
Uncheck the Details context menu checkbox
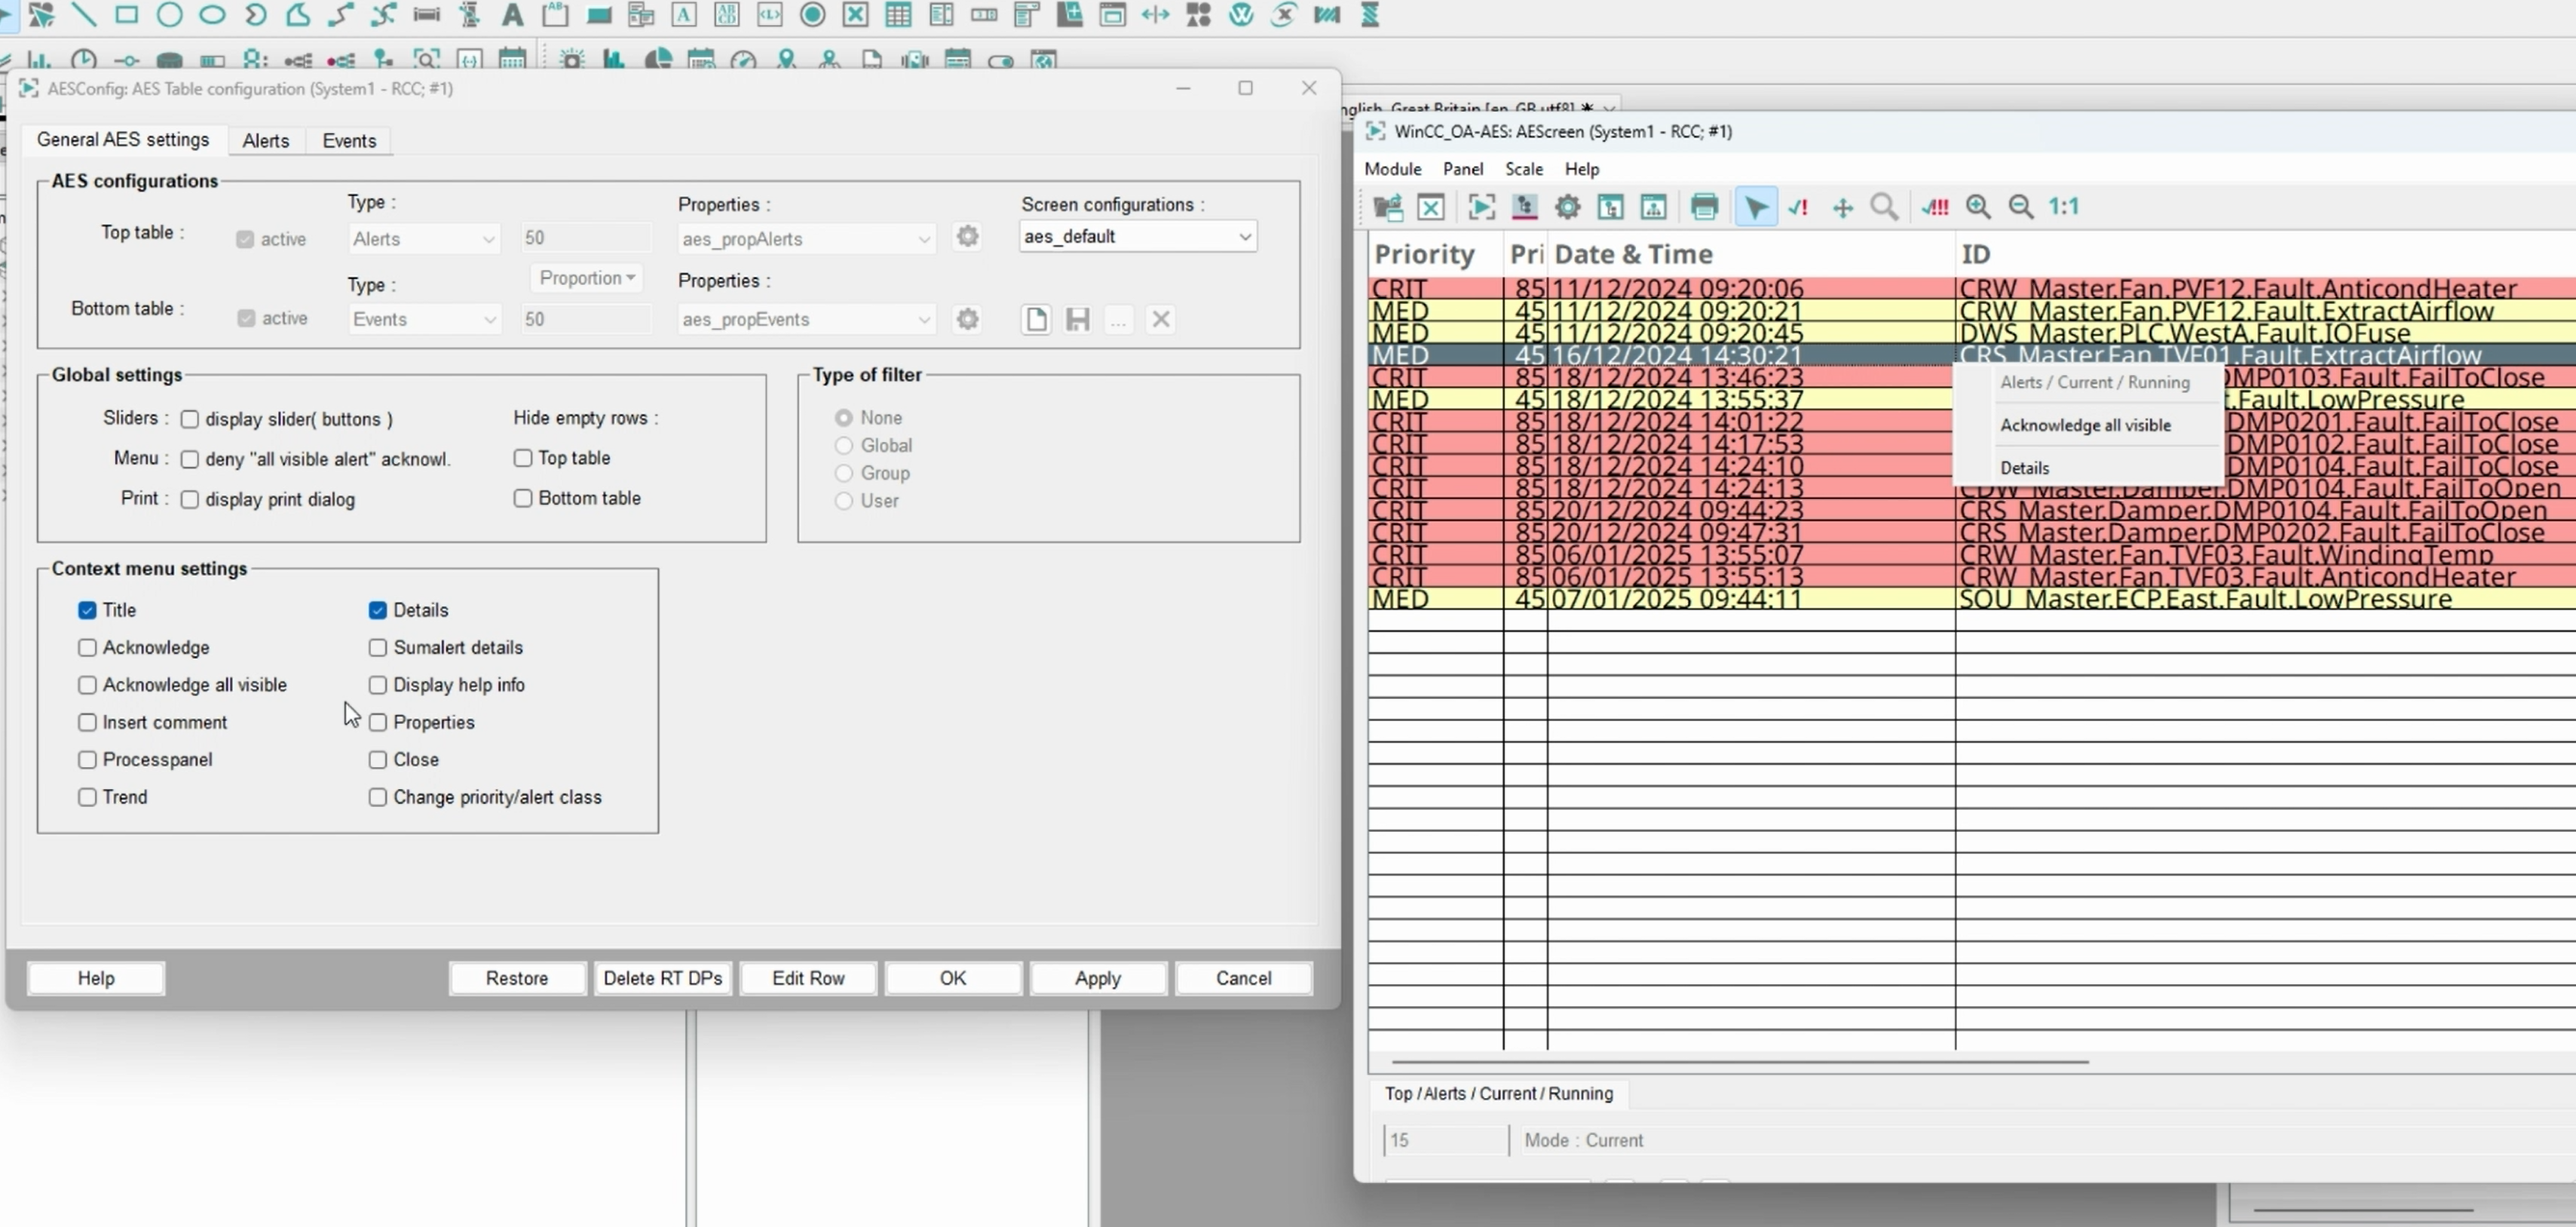coord(378,610)
